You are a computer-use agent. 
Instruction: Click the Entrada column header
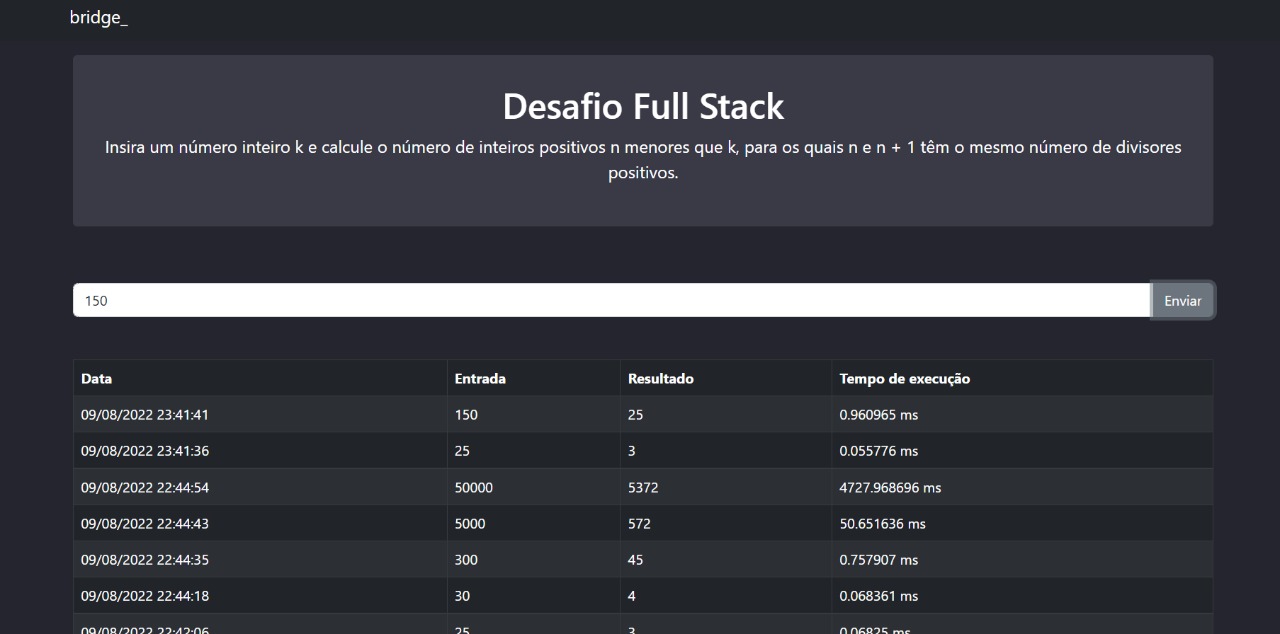tap(480, 378)
